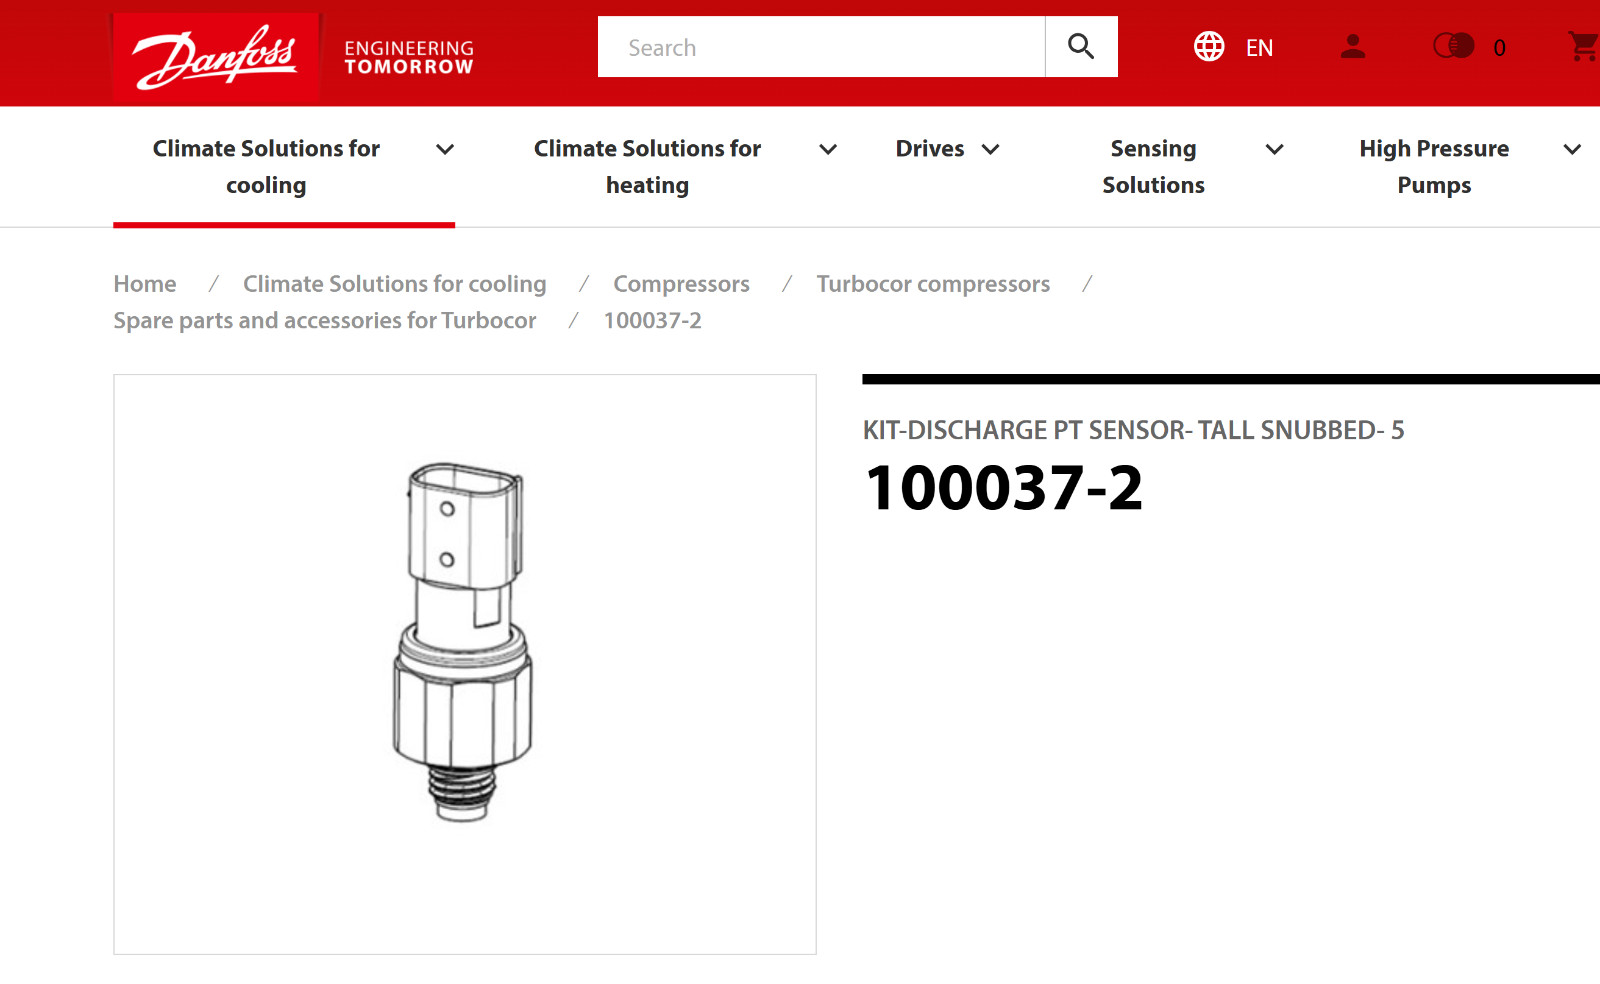Screen dimensions: 1600x984
Task: Select the product number 100037-2 heading
Action: coord(1004,488)
